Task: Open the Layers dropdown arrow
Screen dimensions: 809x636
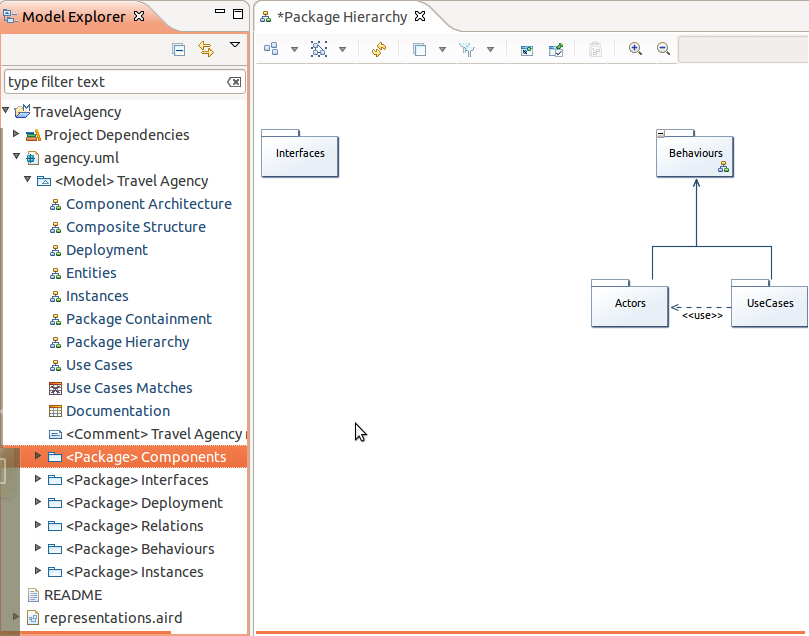Action: coord(442,50)
